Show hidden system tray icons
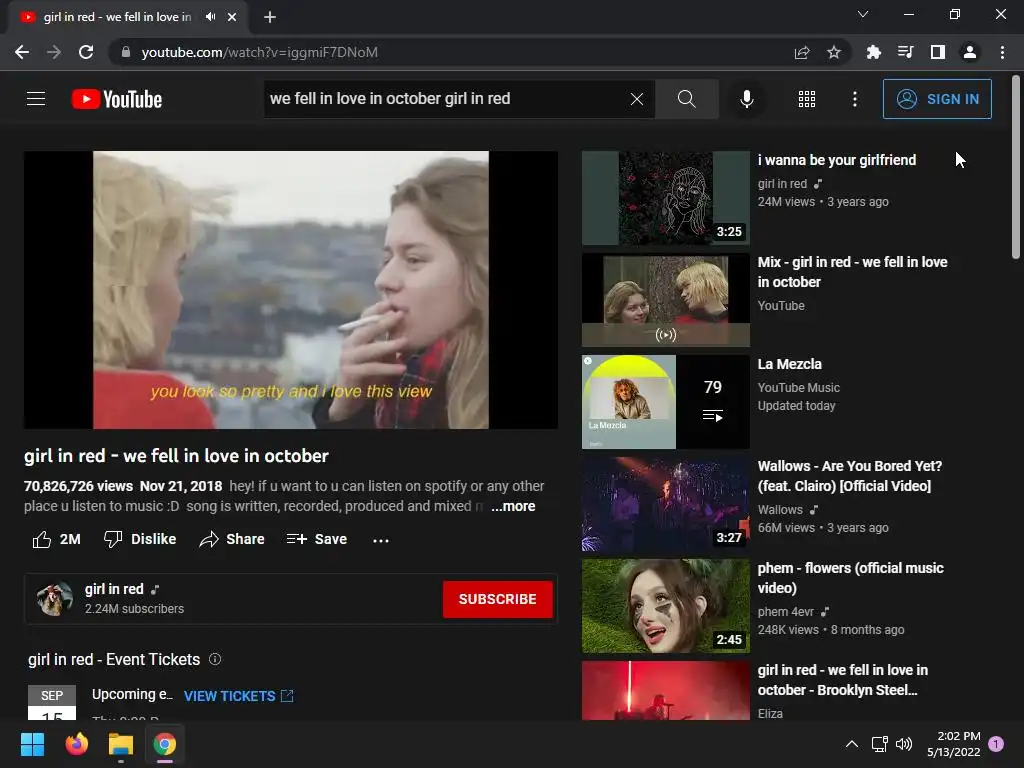This screenshot has height=768, width=1024. click(852, 744)
